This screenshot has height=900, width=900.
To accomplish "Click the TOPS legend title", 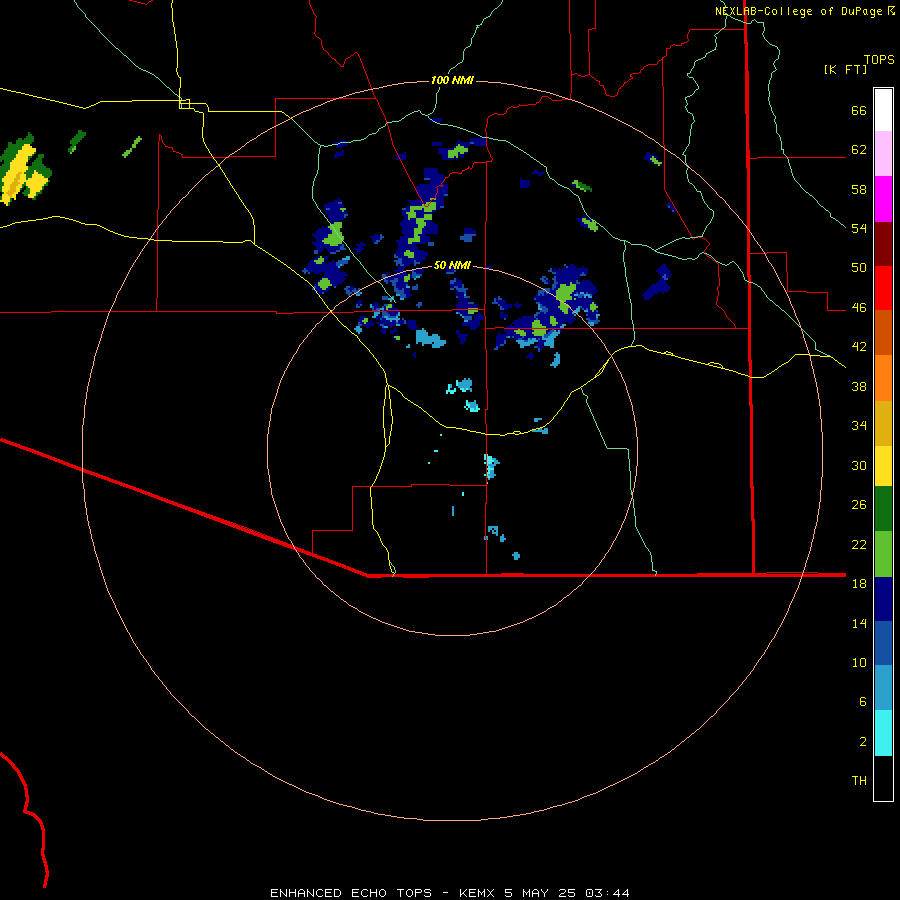I will (x=879, y=60).
